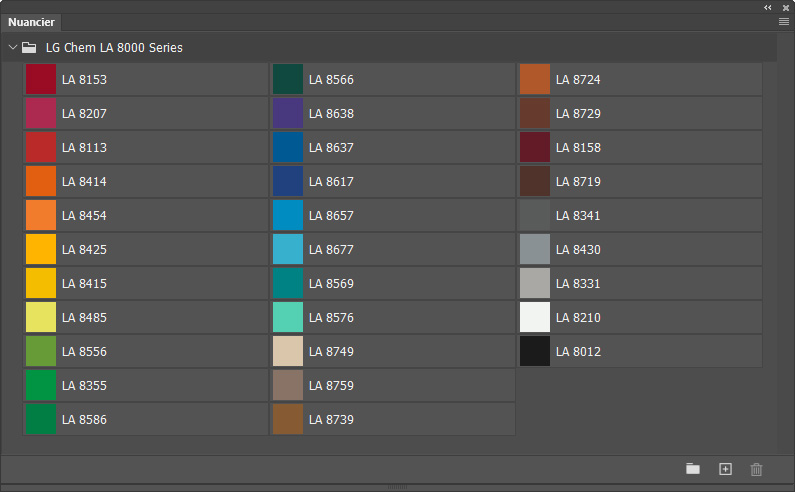This screenshot has height=492, width=795.
Task: Click the 'LA 8430' name text
Action: click(578, 250)
